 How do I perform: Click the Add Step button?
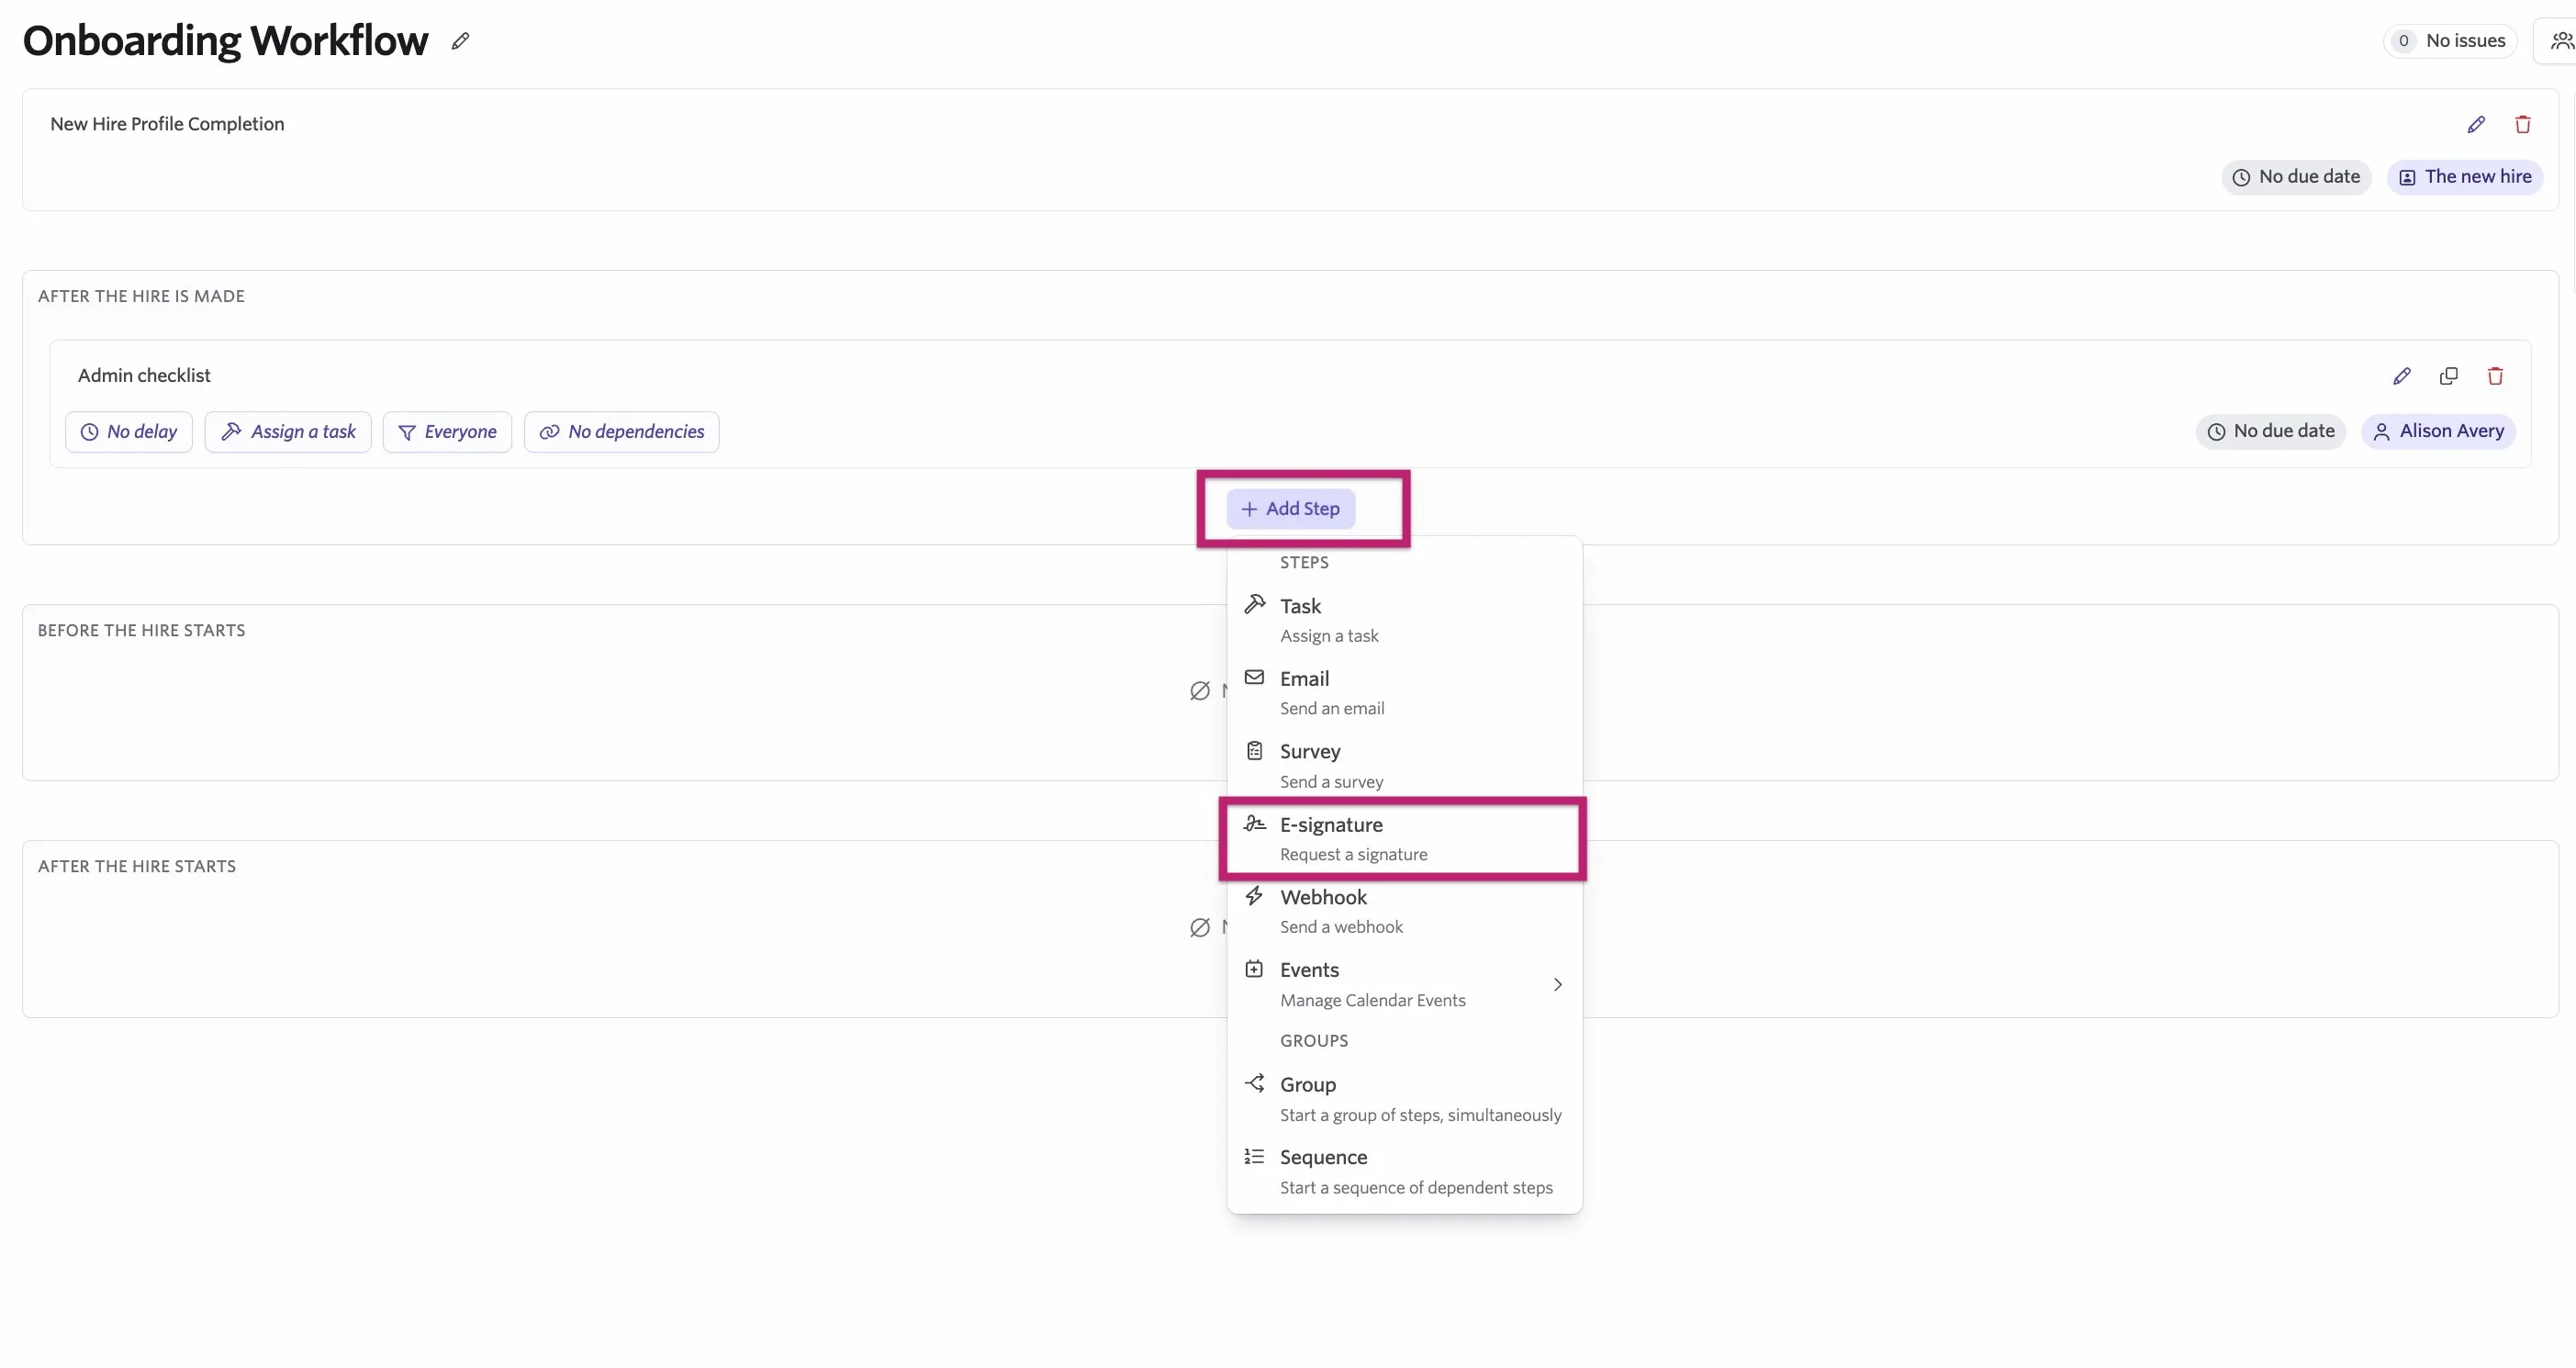coord(1291,509)
